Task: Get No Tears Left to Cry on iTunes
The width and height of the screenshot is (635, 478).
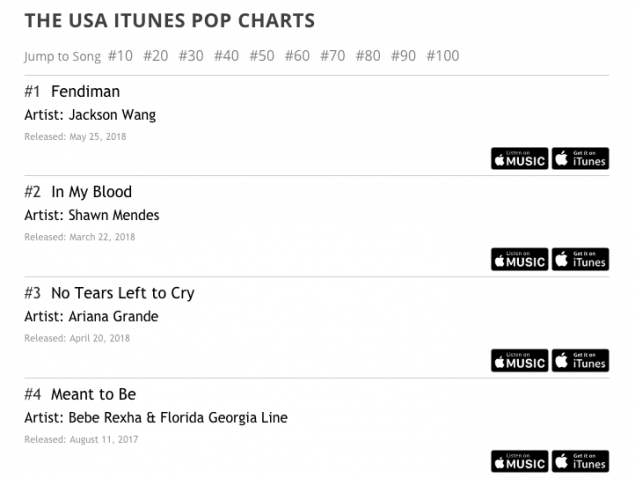Action: pyautogui.click(x=580, y=360)
